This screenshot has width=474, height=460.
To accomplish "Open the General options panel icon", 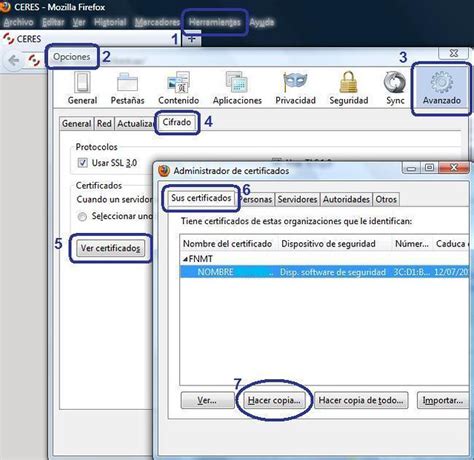I will [x=82, y=88].
